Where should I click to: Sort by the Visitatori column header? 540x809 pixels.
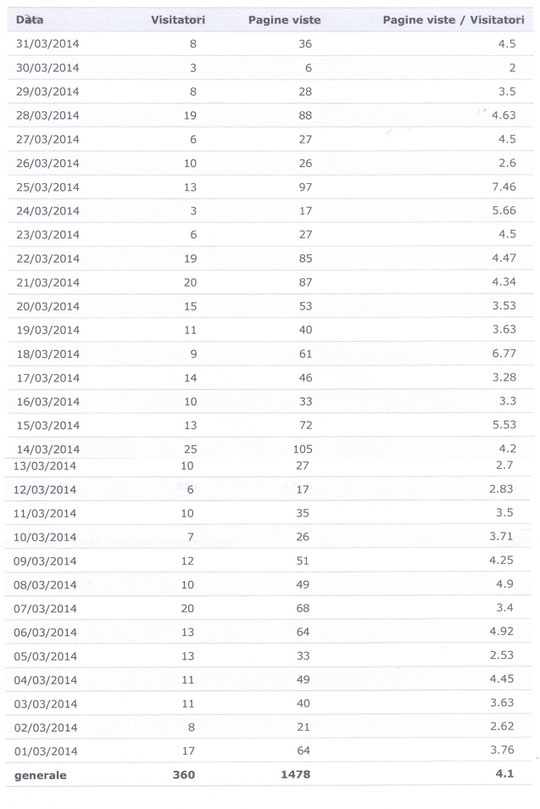point(178,20)
